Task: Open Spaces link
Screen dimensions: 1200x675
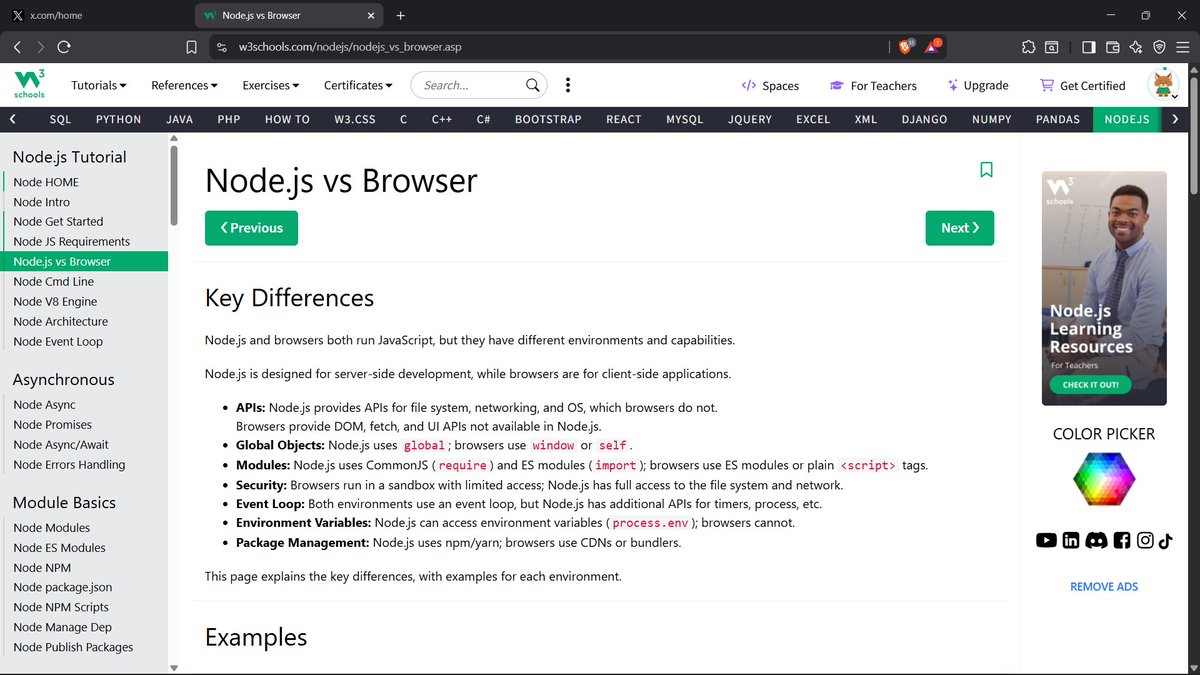Action: [770, 86]
